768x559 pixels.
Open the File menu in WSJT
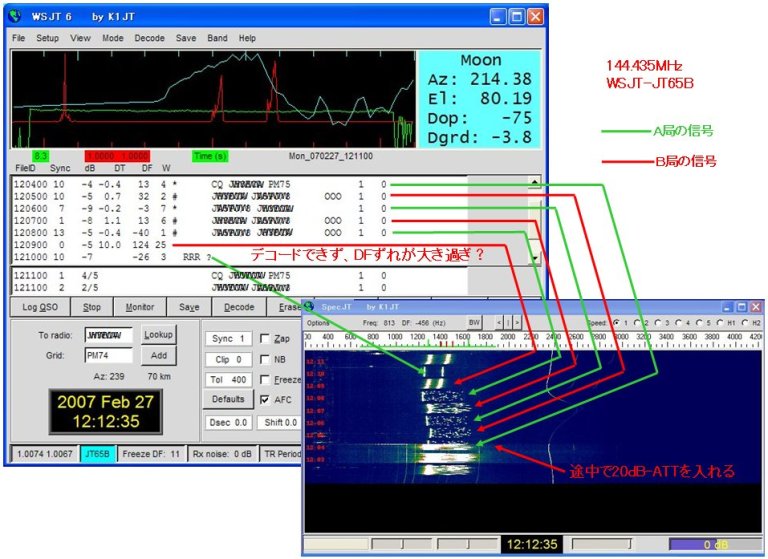[x=18, y=38]
